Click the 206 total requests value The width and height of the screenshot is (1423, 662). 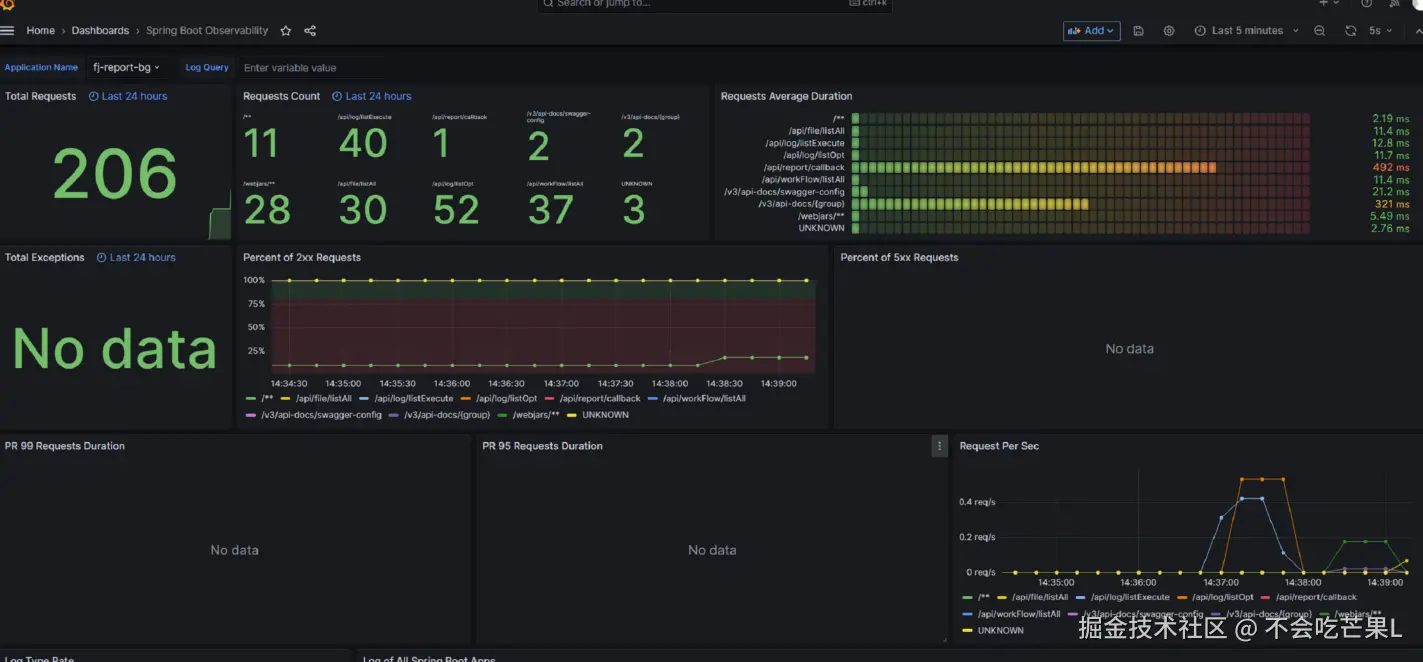[115, 174]
